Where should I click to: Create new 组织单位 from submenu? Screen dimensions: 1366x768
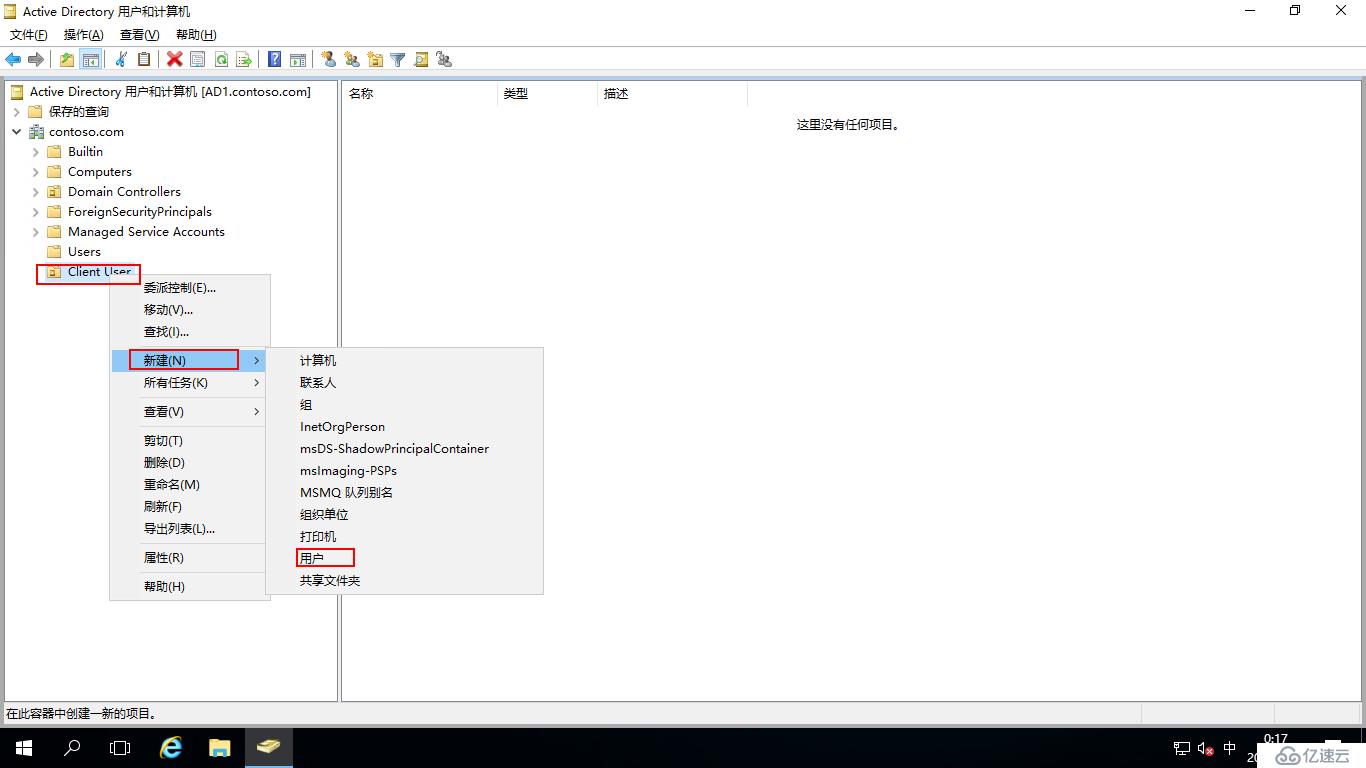[x=404, y=515]
